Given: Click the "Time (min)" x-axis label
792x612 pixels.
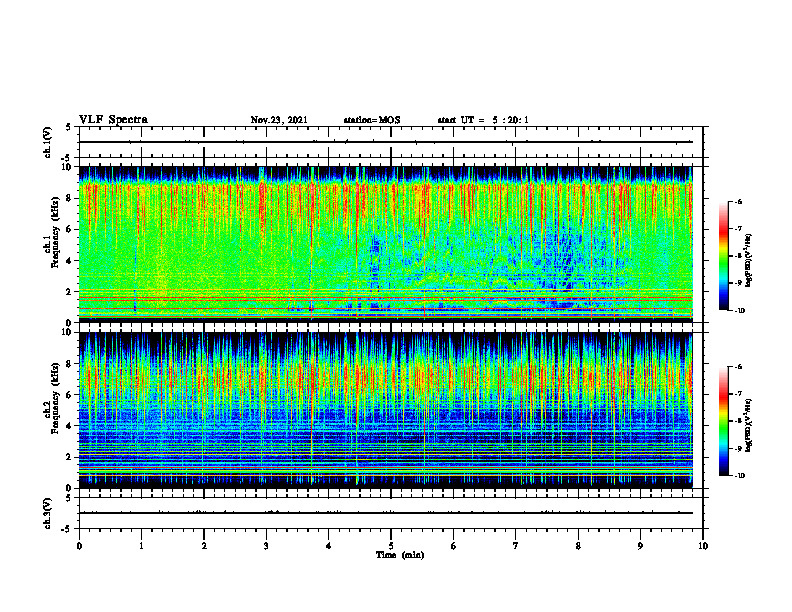Looking at the screenshot, I should click(400, 555).
